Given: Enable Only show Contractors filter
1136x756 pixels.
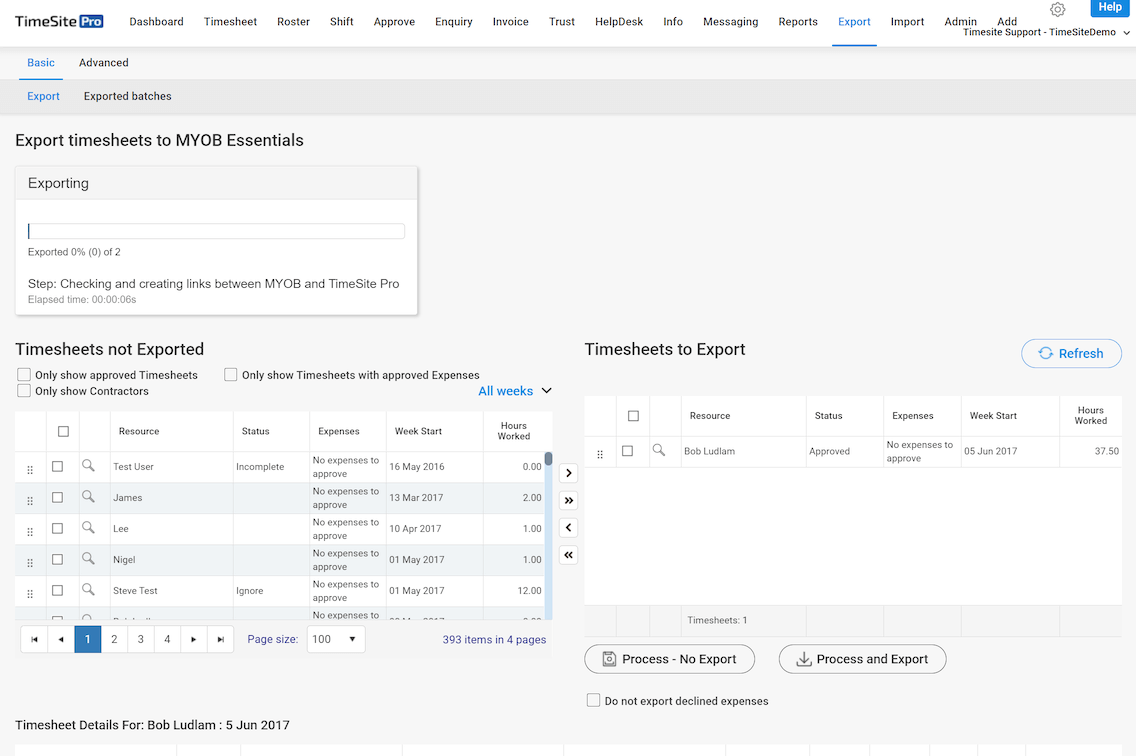Looking at the screenshot, I should point(24,391).
